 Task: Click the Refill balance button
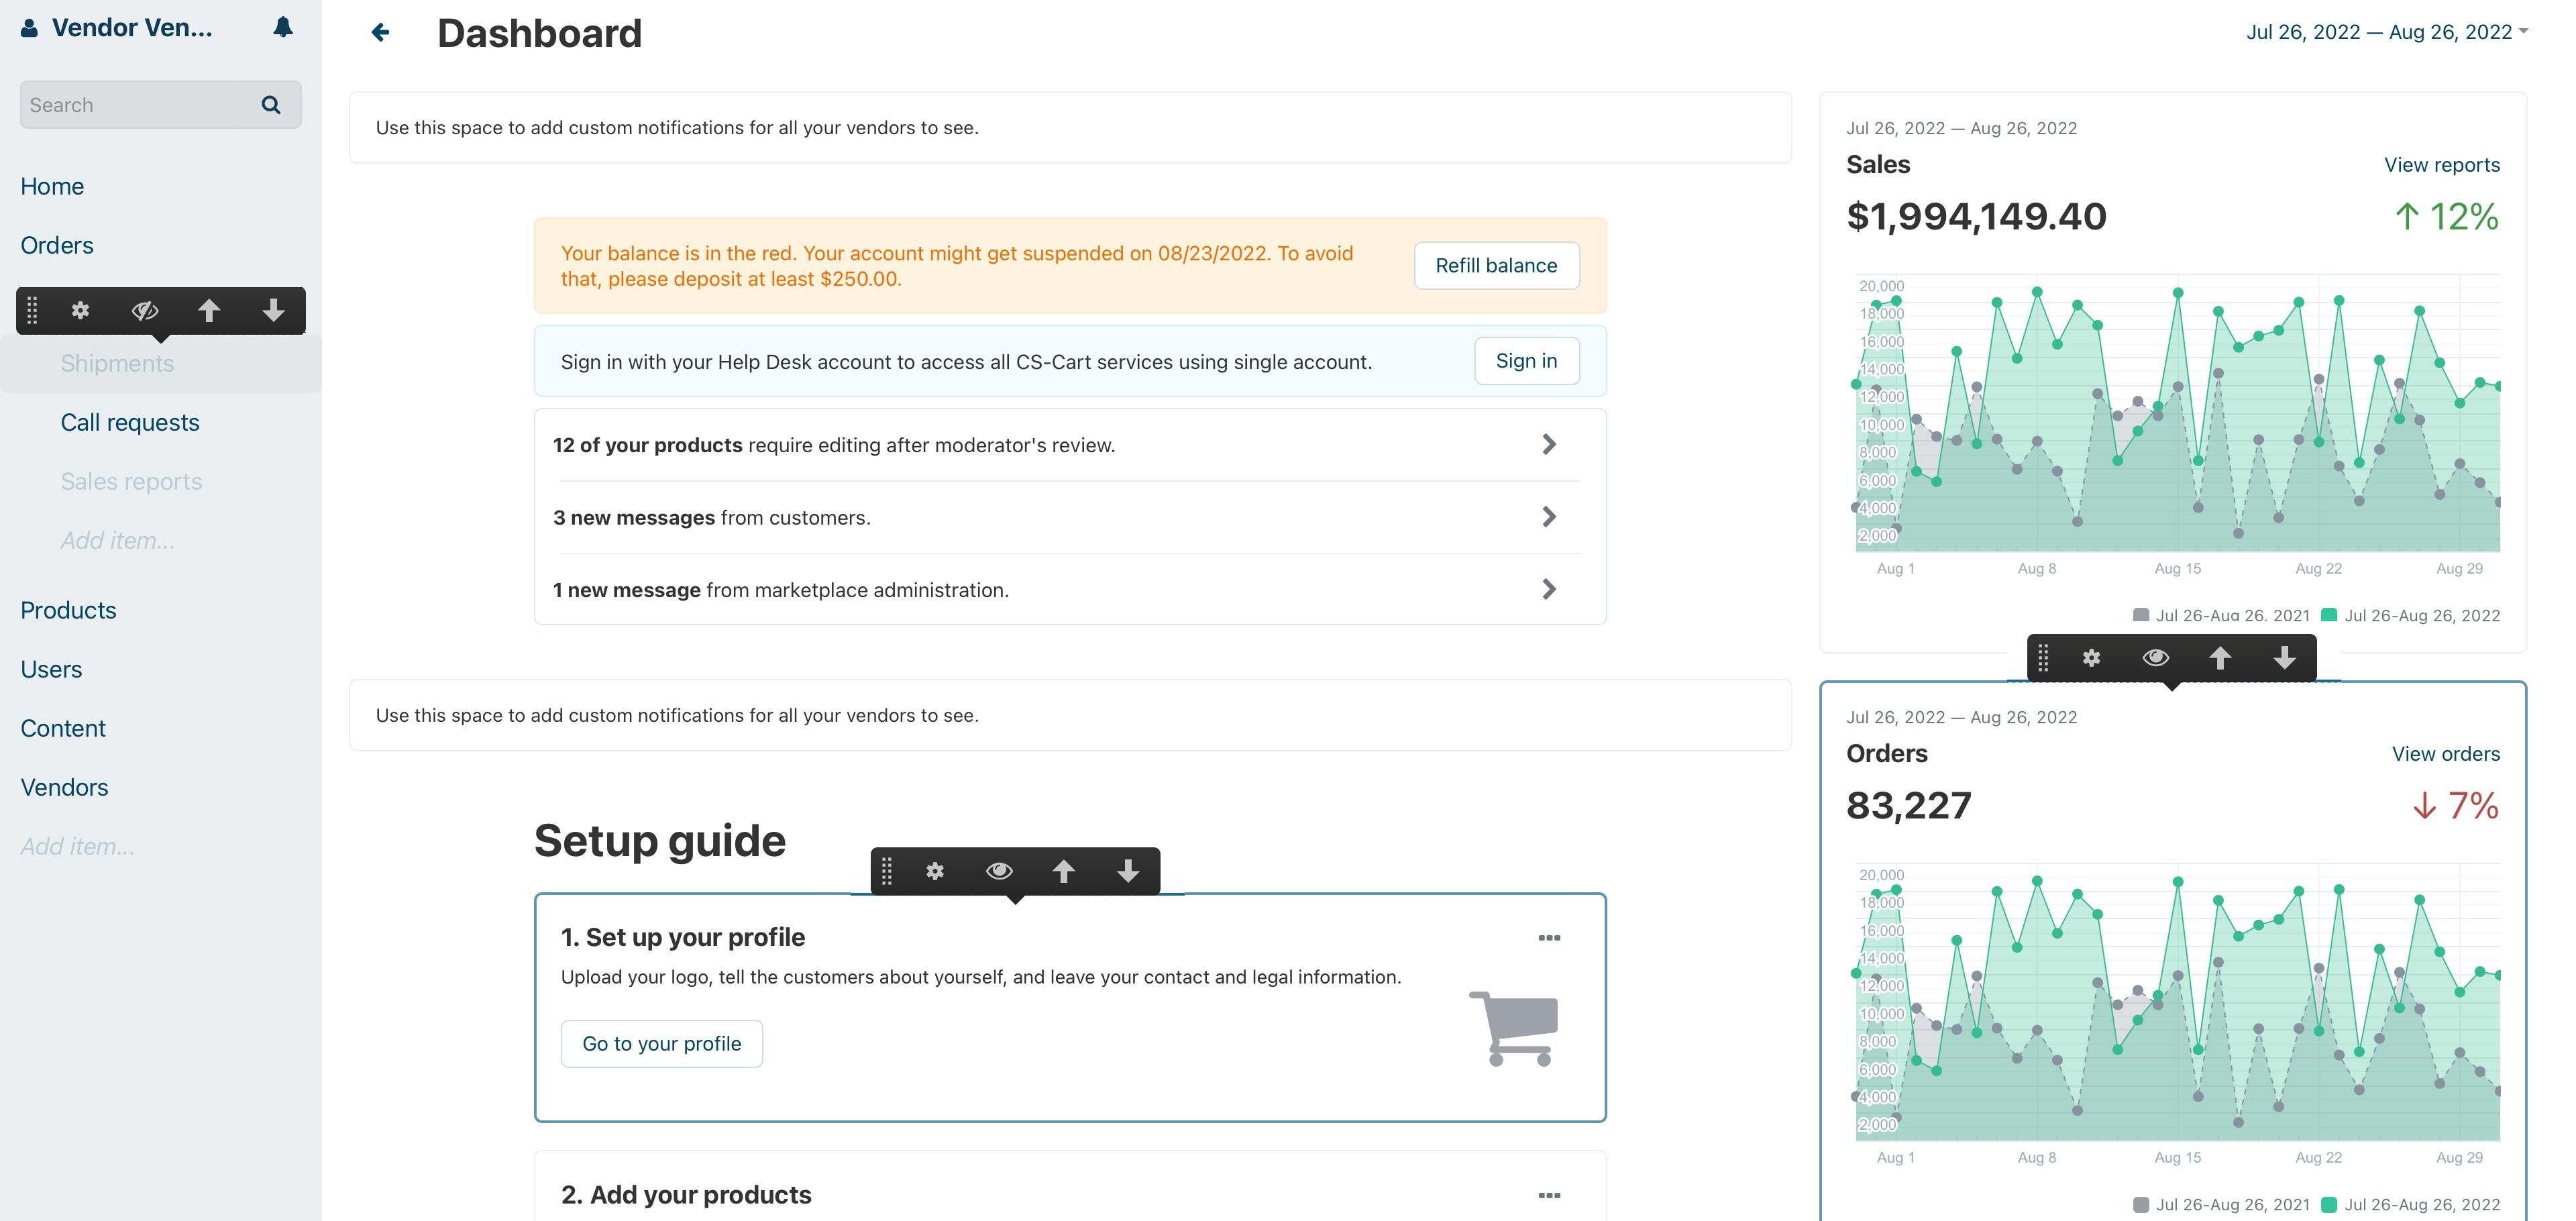1496,266
